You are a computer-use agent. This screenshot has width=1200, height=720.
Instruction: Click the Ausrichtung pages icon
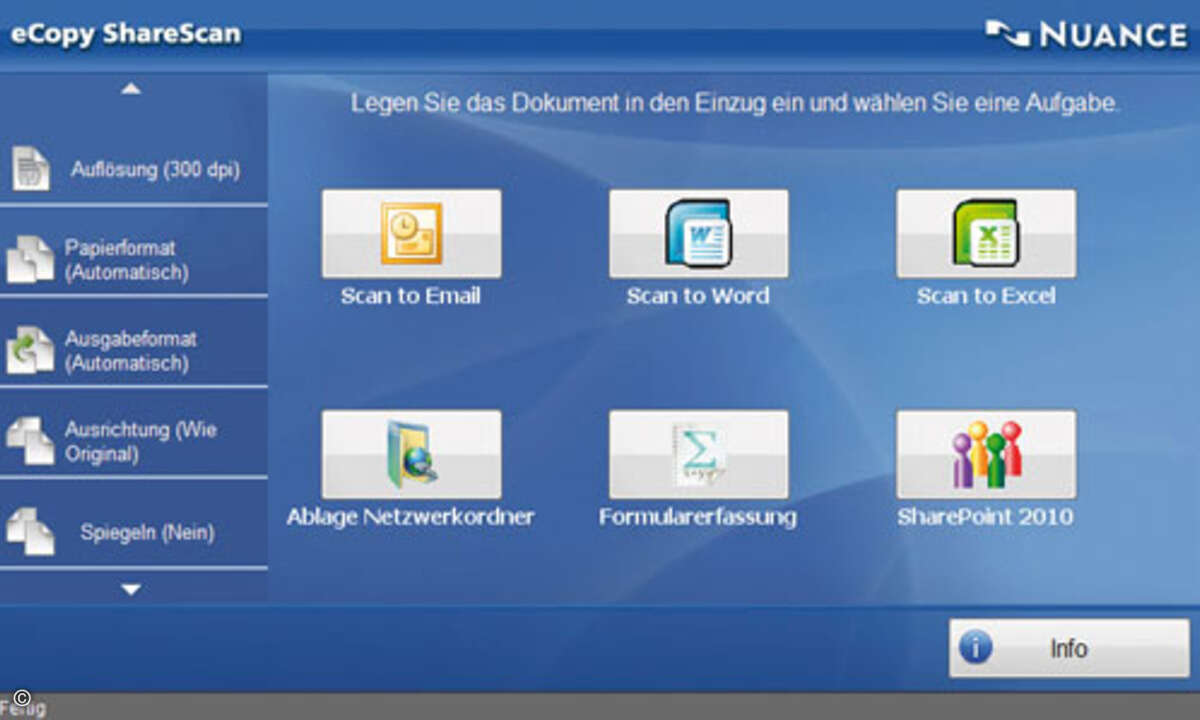pyautogui.click(x=30, y=441)
